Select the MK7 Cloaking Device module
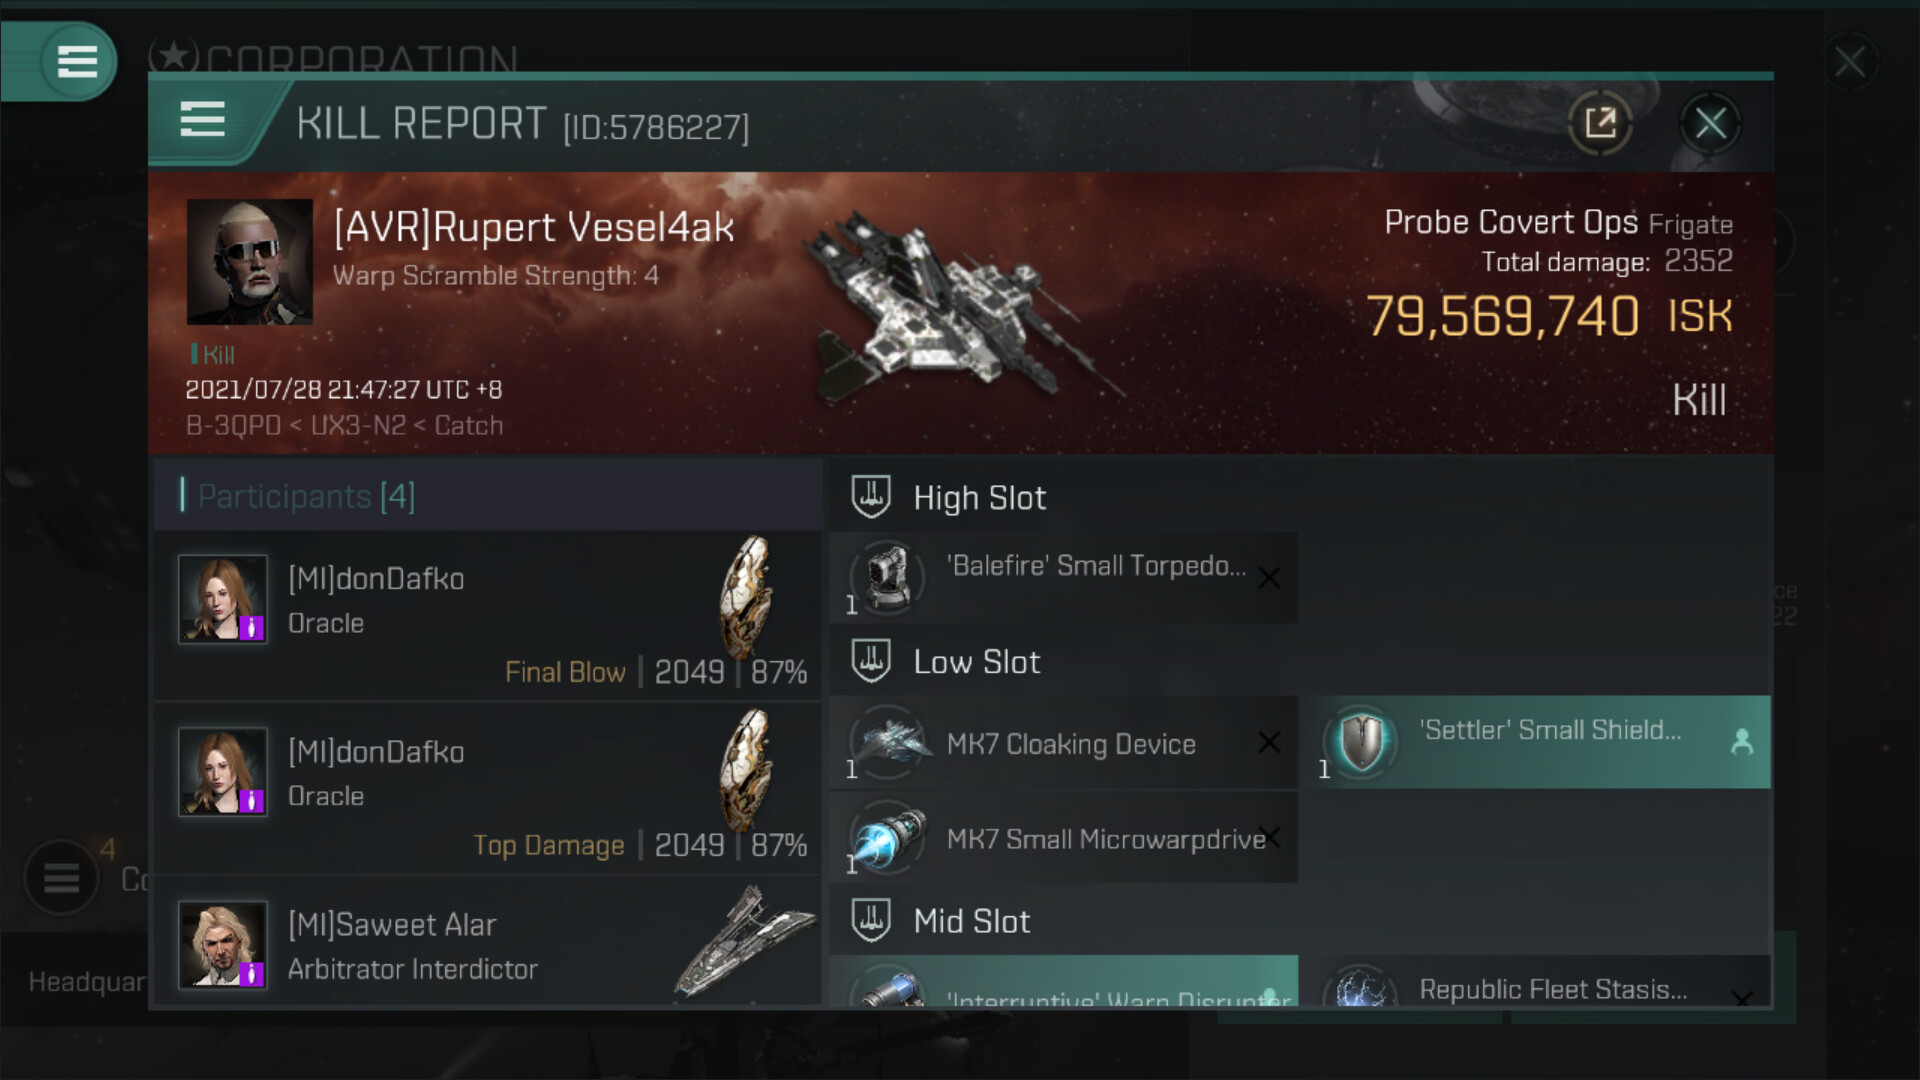Image resolution: width=1920 pixels, height=1080 pixels. [x=1064, y=743]
